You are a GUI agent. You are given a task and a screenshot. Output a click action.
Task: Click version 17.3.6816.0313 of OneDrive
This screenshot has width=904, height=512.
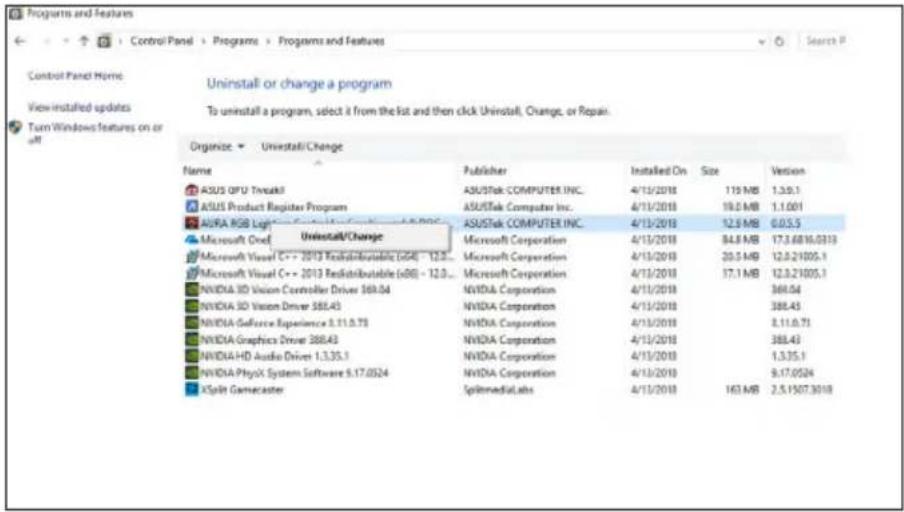[804, 240]
